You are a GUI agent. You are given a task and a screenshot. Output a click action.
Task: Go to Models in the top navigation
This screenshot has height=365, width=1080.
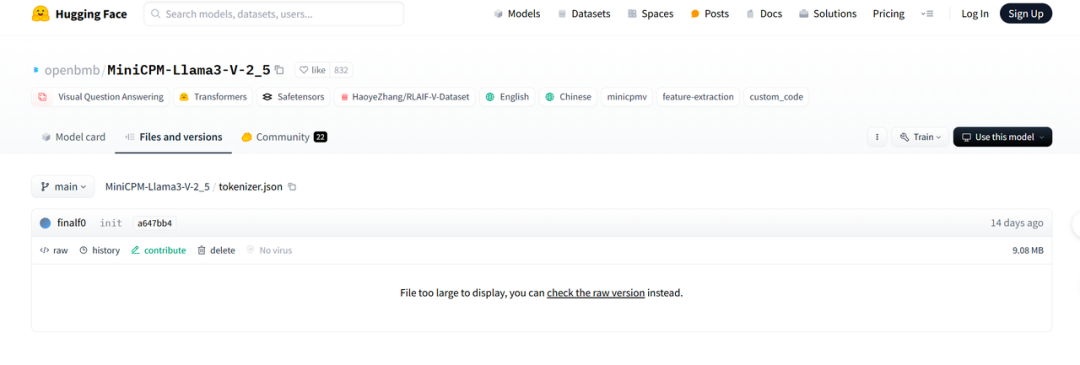(x=517, y=14)
